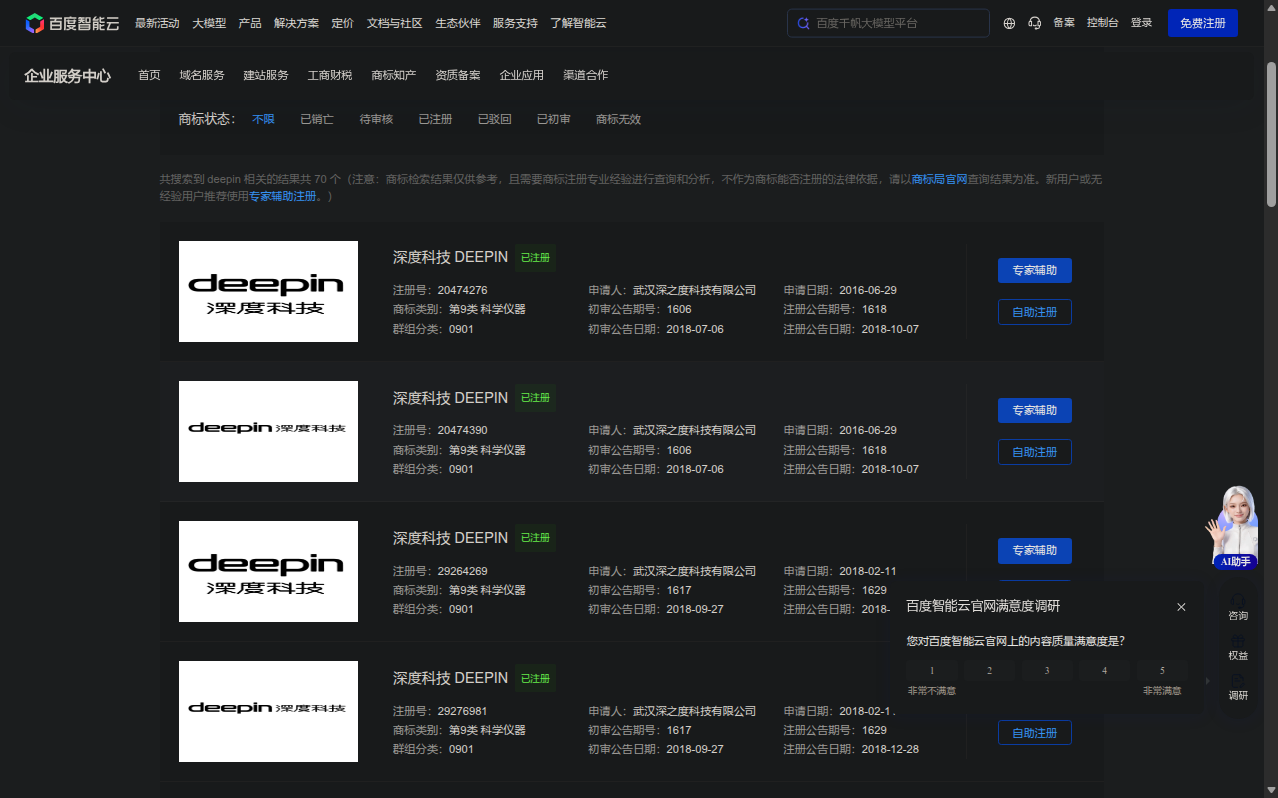1278x798 pixels.
Task: Filter trademark status by 已注册
Action: tap(435, 119)
